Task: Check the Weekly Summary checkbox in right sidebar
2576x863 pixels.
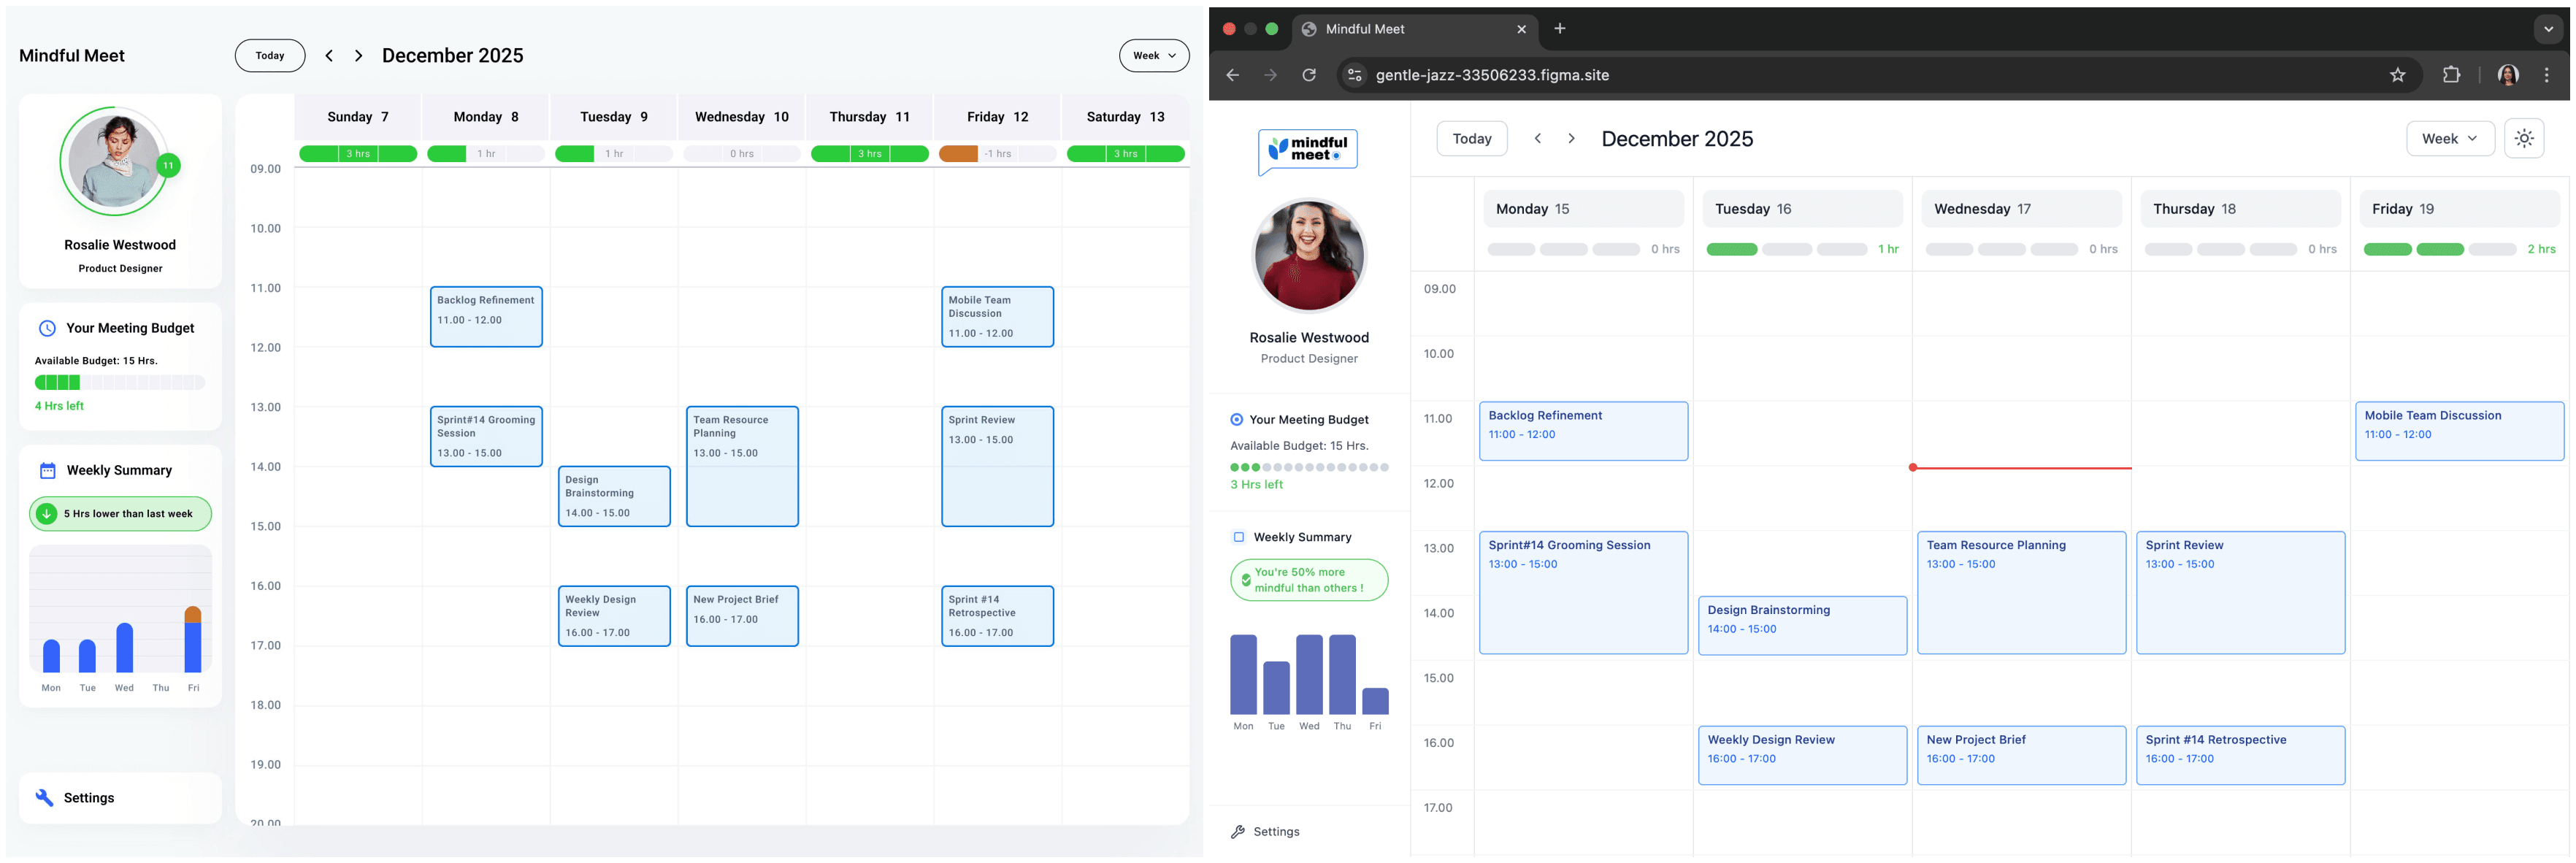Action: tap(1238, 537)
